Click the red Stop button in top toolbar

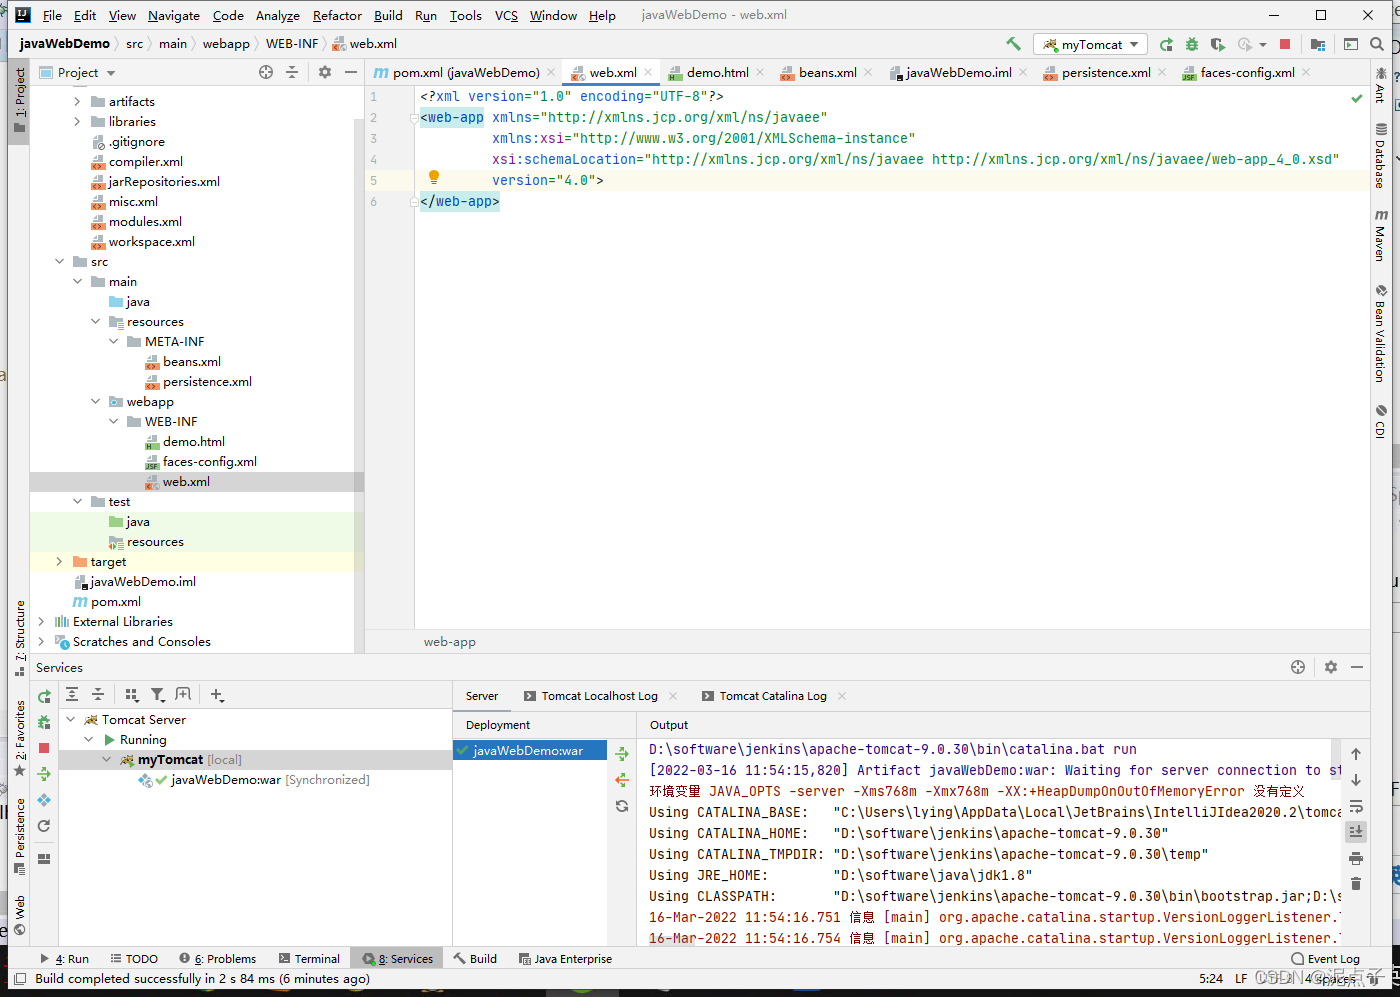click(x=1285, y=44)
